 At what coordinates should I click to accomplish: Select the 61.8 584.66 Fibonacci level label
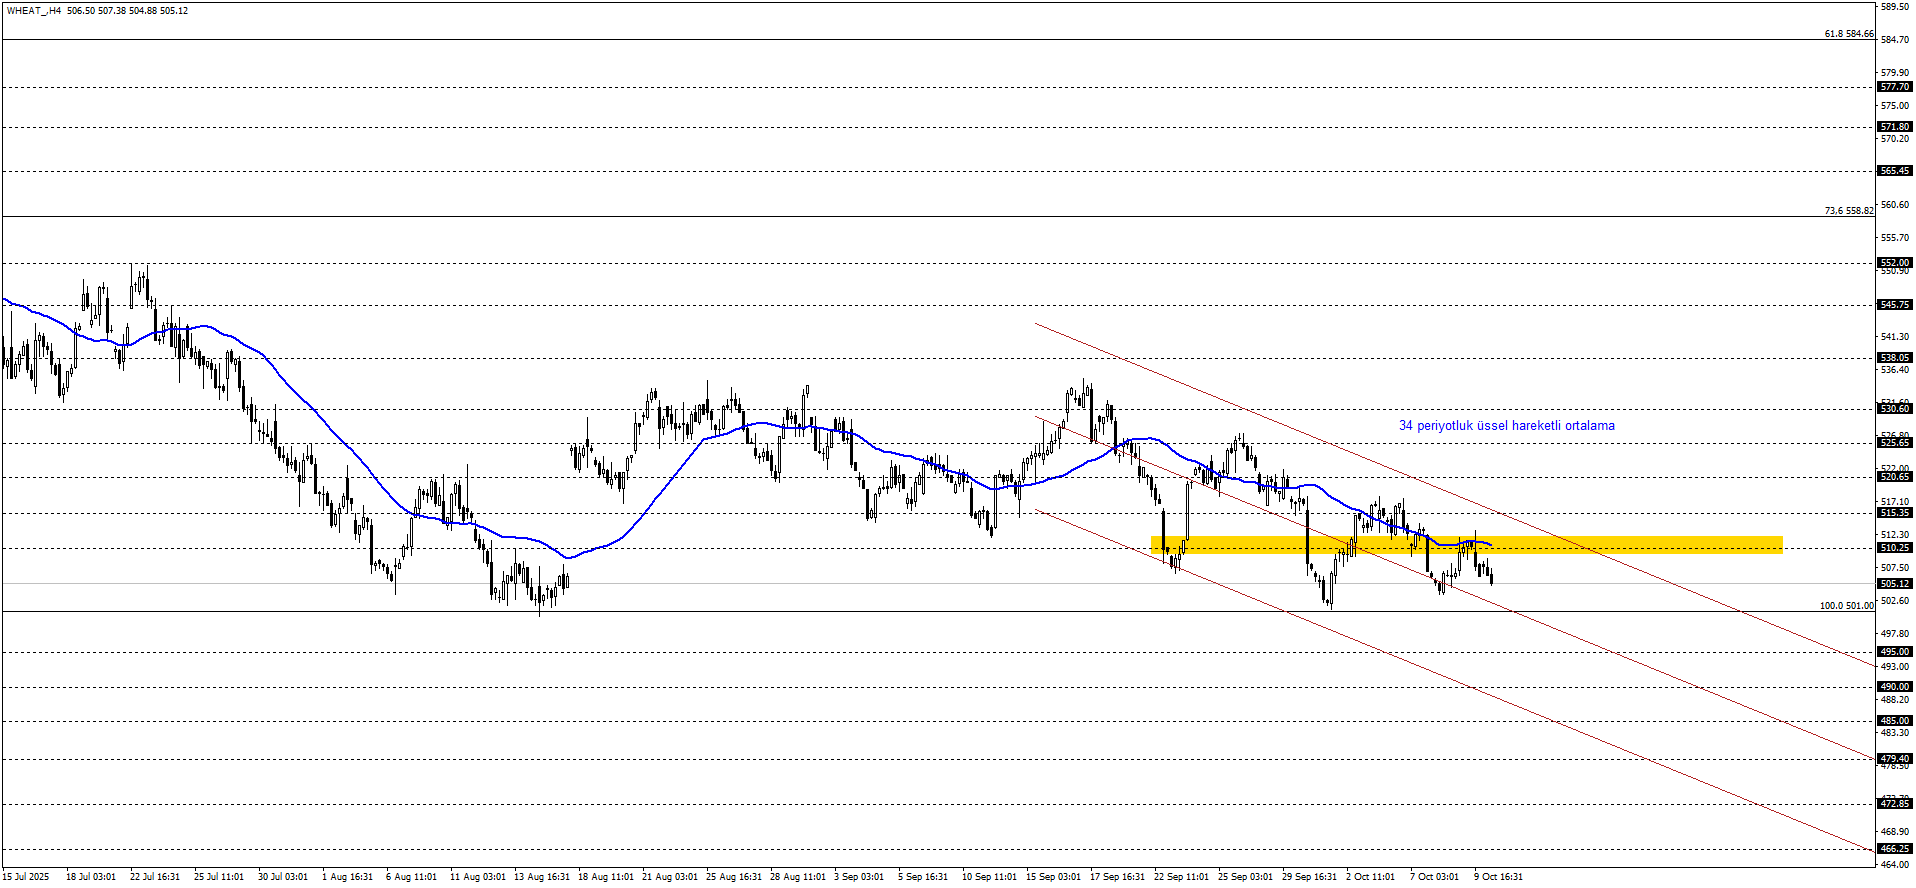(1848, 34)
